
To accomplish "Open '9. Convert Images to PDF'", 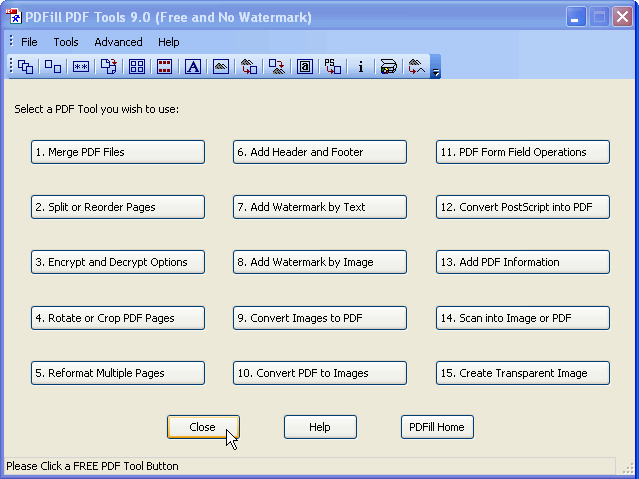I will (x=320, y=318).
